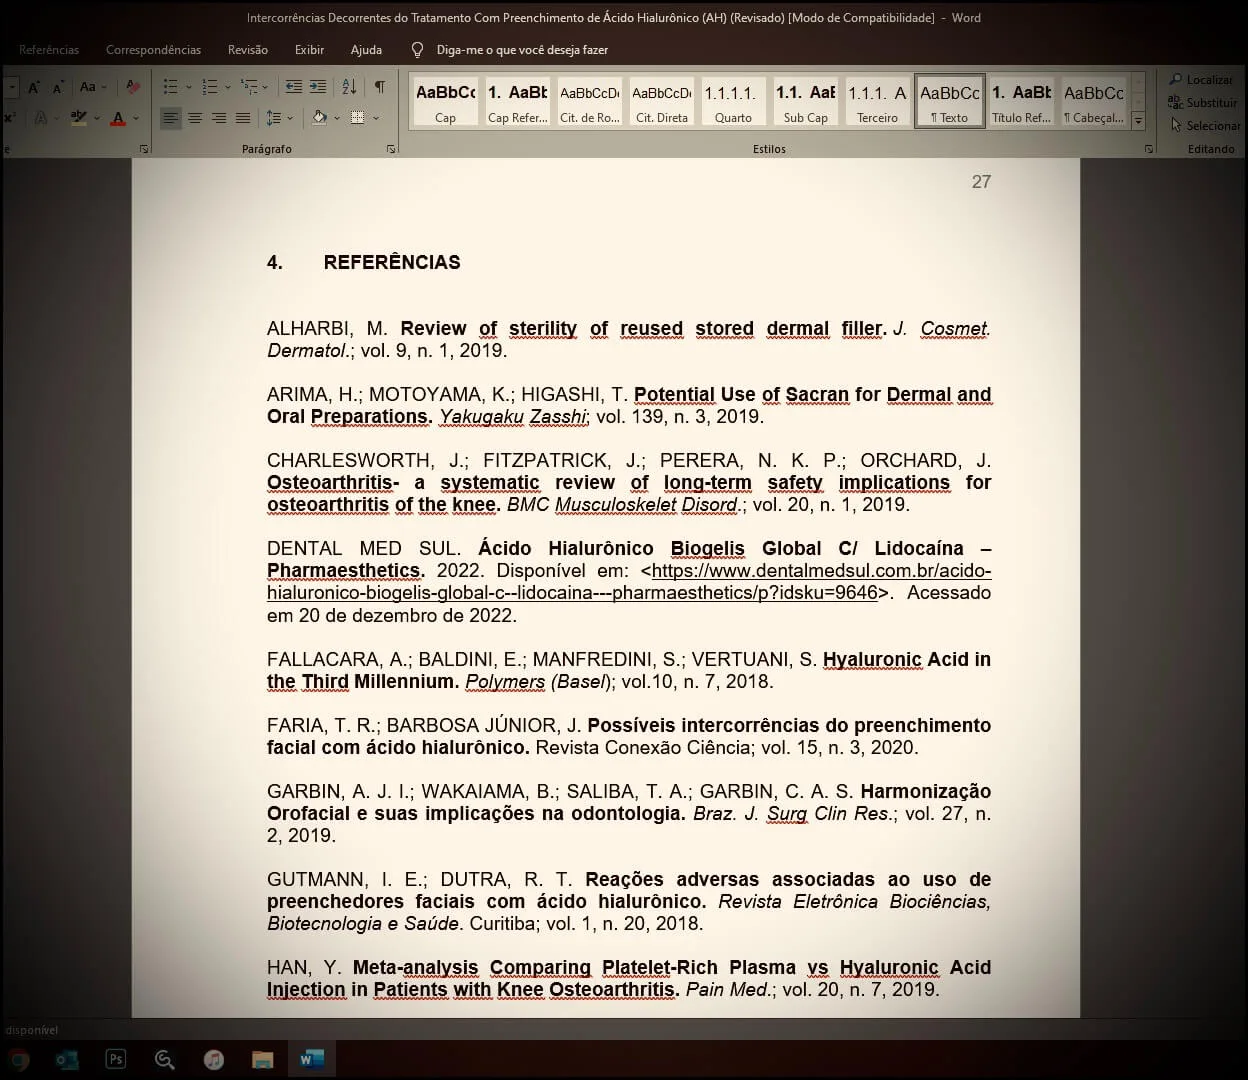
Task: Switch to the Correspondências tab
Action: tap(153, 50)
